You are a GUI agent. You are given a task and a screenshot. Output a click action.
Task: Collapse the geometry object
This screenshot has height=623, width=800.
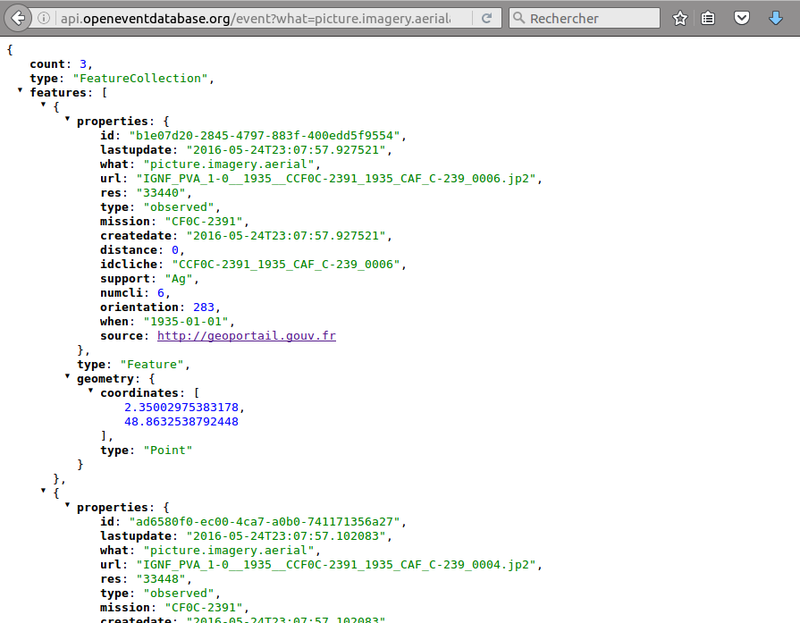point(66,378)
